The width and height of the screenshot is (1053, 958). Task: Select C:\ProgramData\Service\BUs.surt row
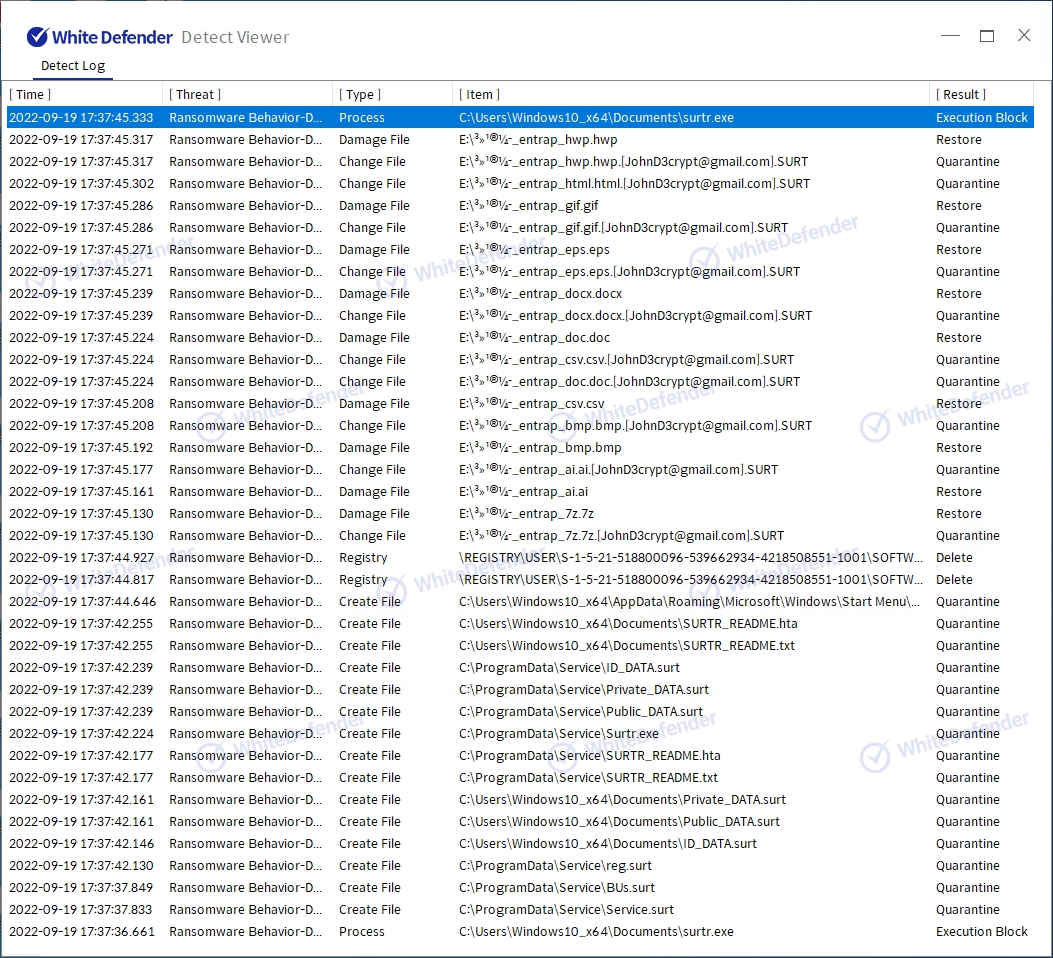click(520, 888)
